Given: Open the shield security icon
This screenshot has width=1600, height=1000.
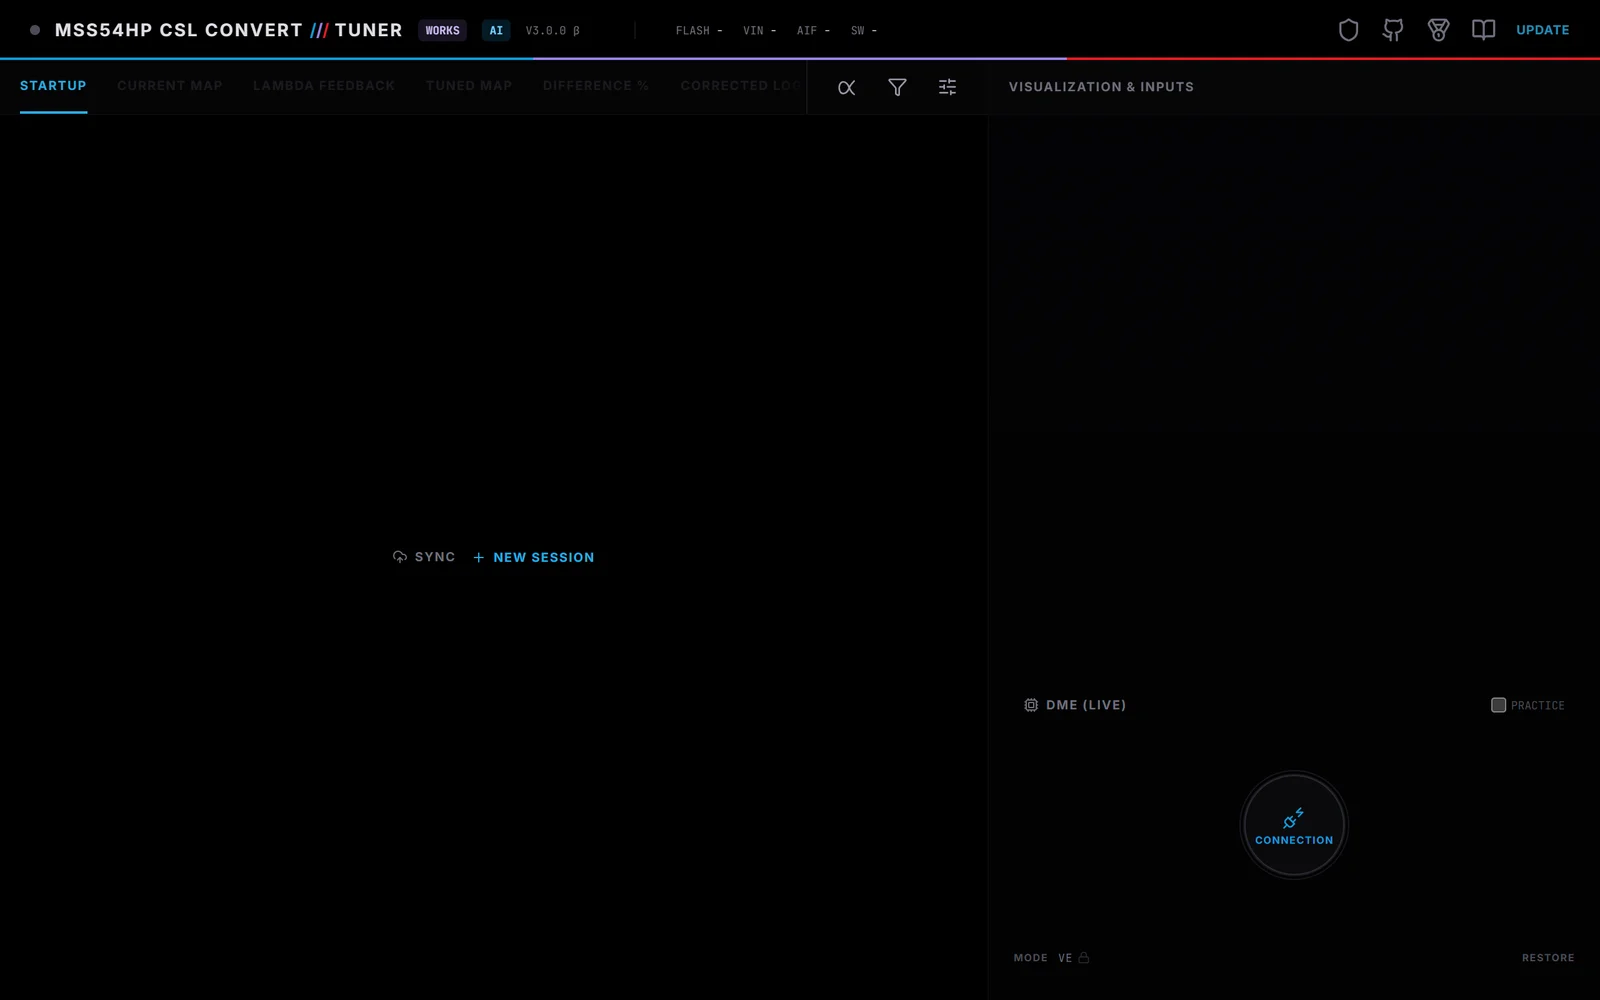Looking at the screenshot, I should click(1348, 30).
